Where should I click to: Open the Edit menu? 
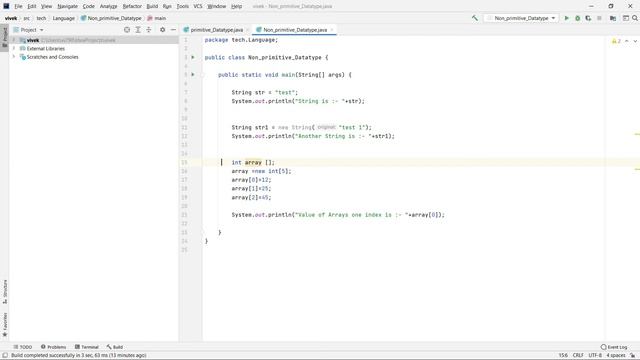[32, 6]
